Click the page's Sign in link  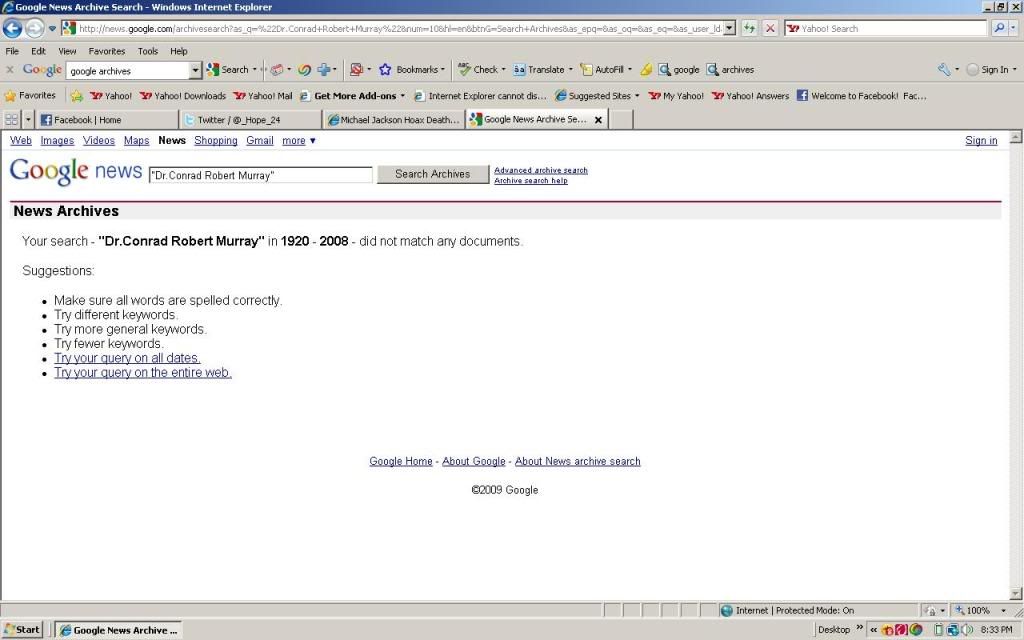[x=981, y=140]
